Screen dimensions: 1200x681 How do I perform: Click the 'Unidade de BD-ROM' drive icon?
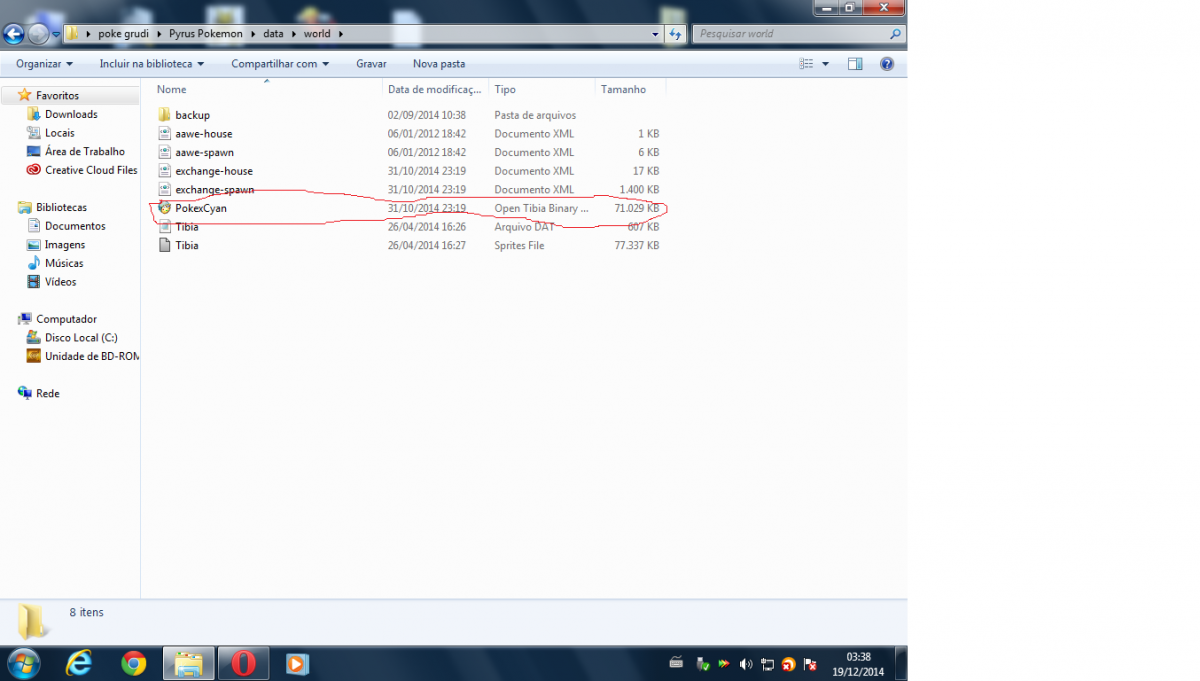click(34, 356)
